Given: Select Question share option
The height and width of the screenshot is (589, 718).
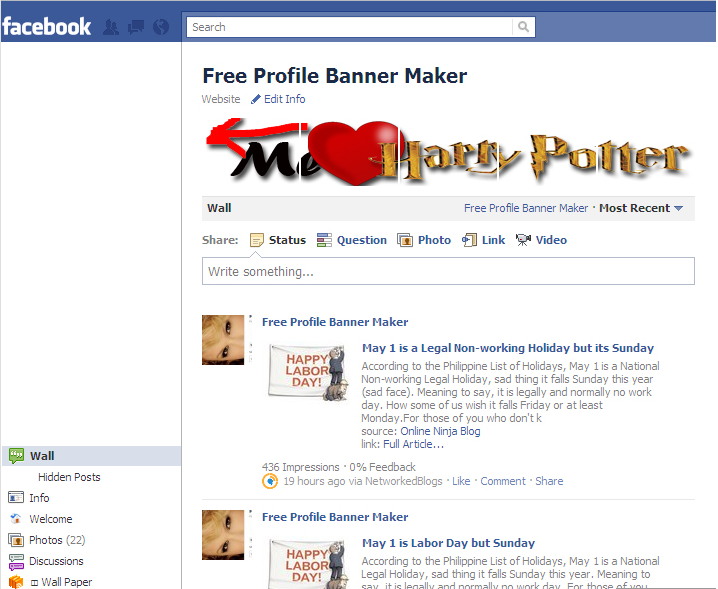Looking at the screenshot, I should point(362,240).
